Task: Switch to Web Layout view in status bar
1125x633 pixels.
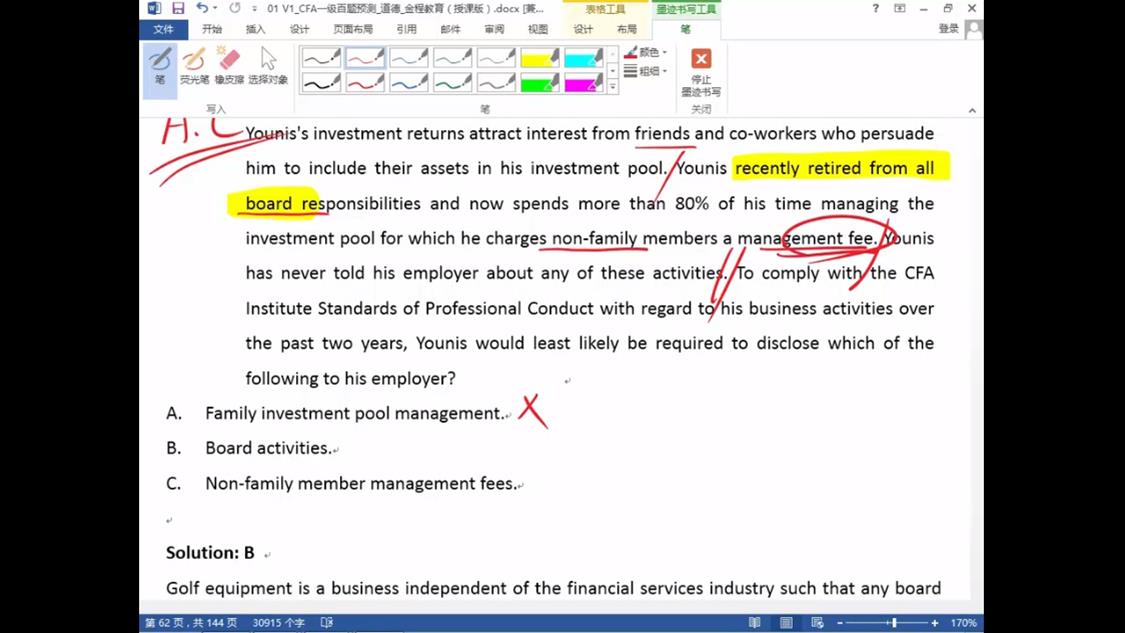Action: click(x=817, y=623)
